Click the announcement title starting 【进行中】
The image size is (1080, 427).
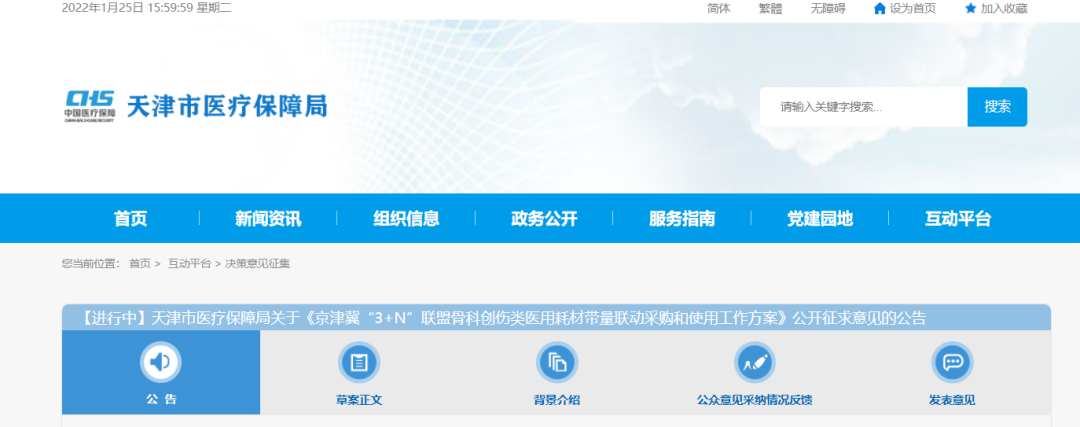[503, 318]
